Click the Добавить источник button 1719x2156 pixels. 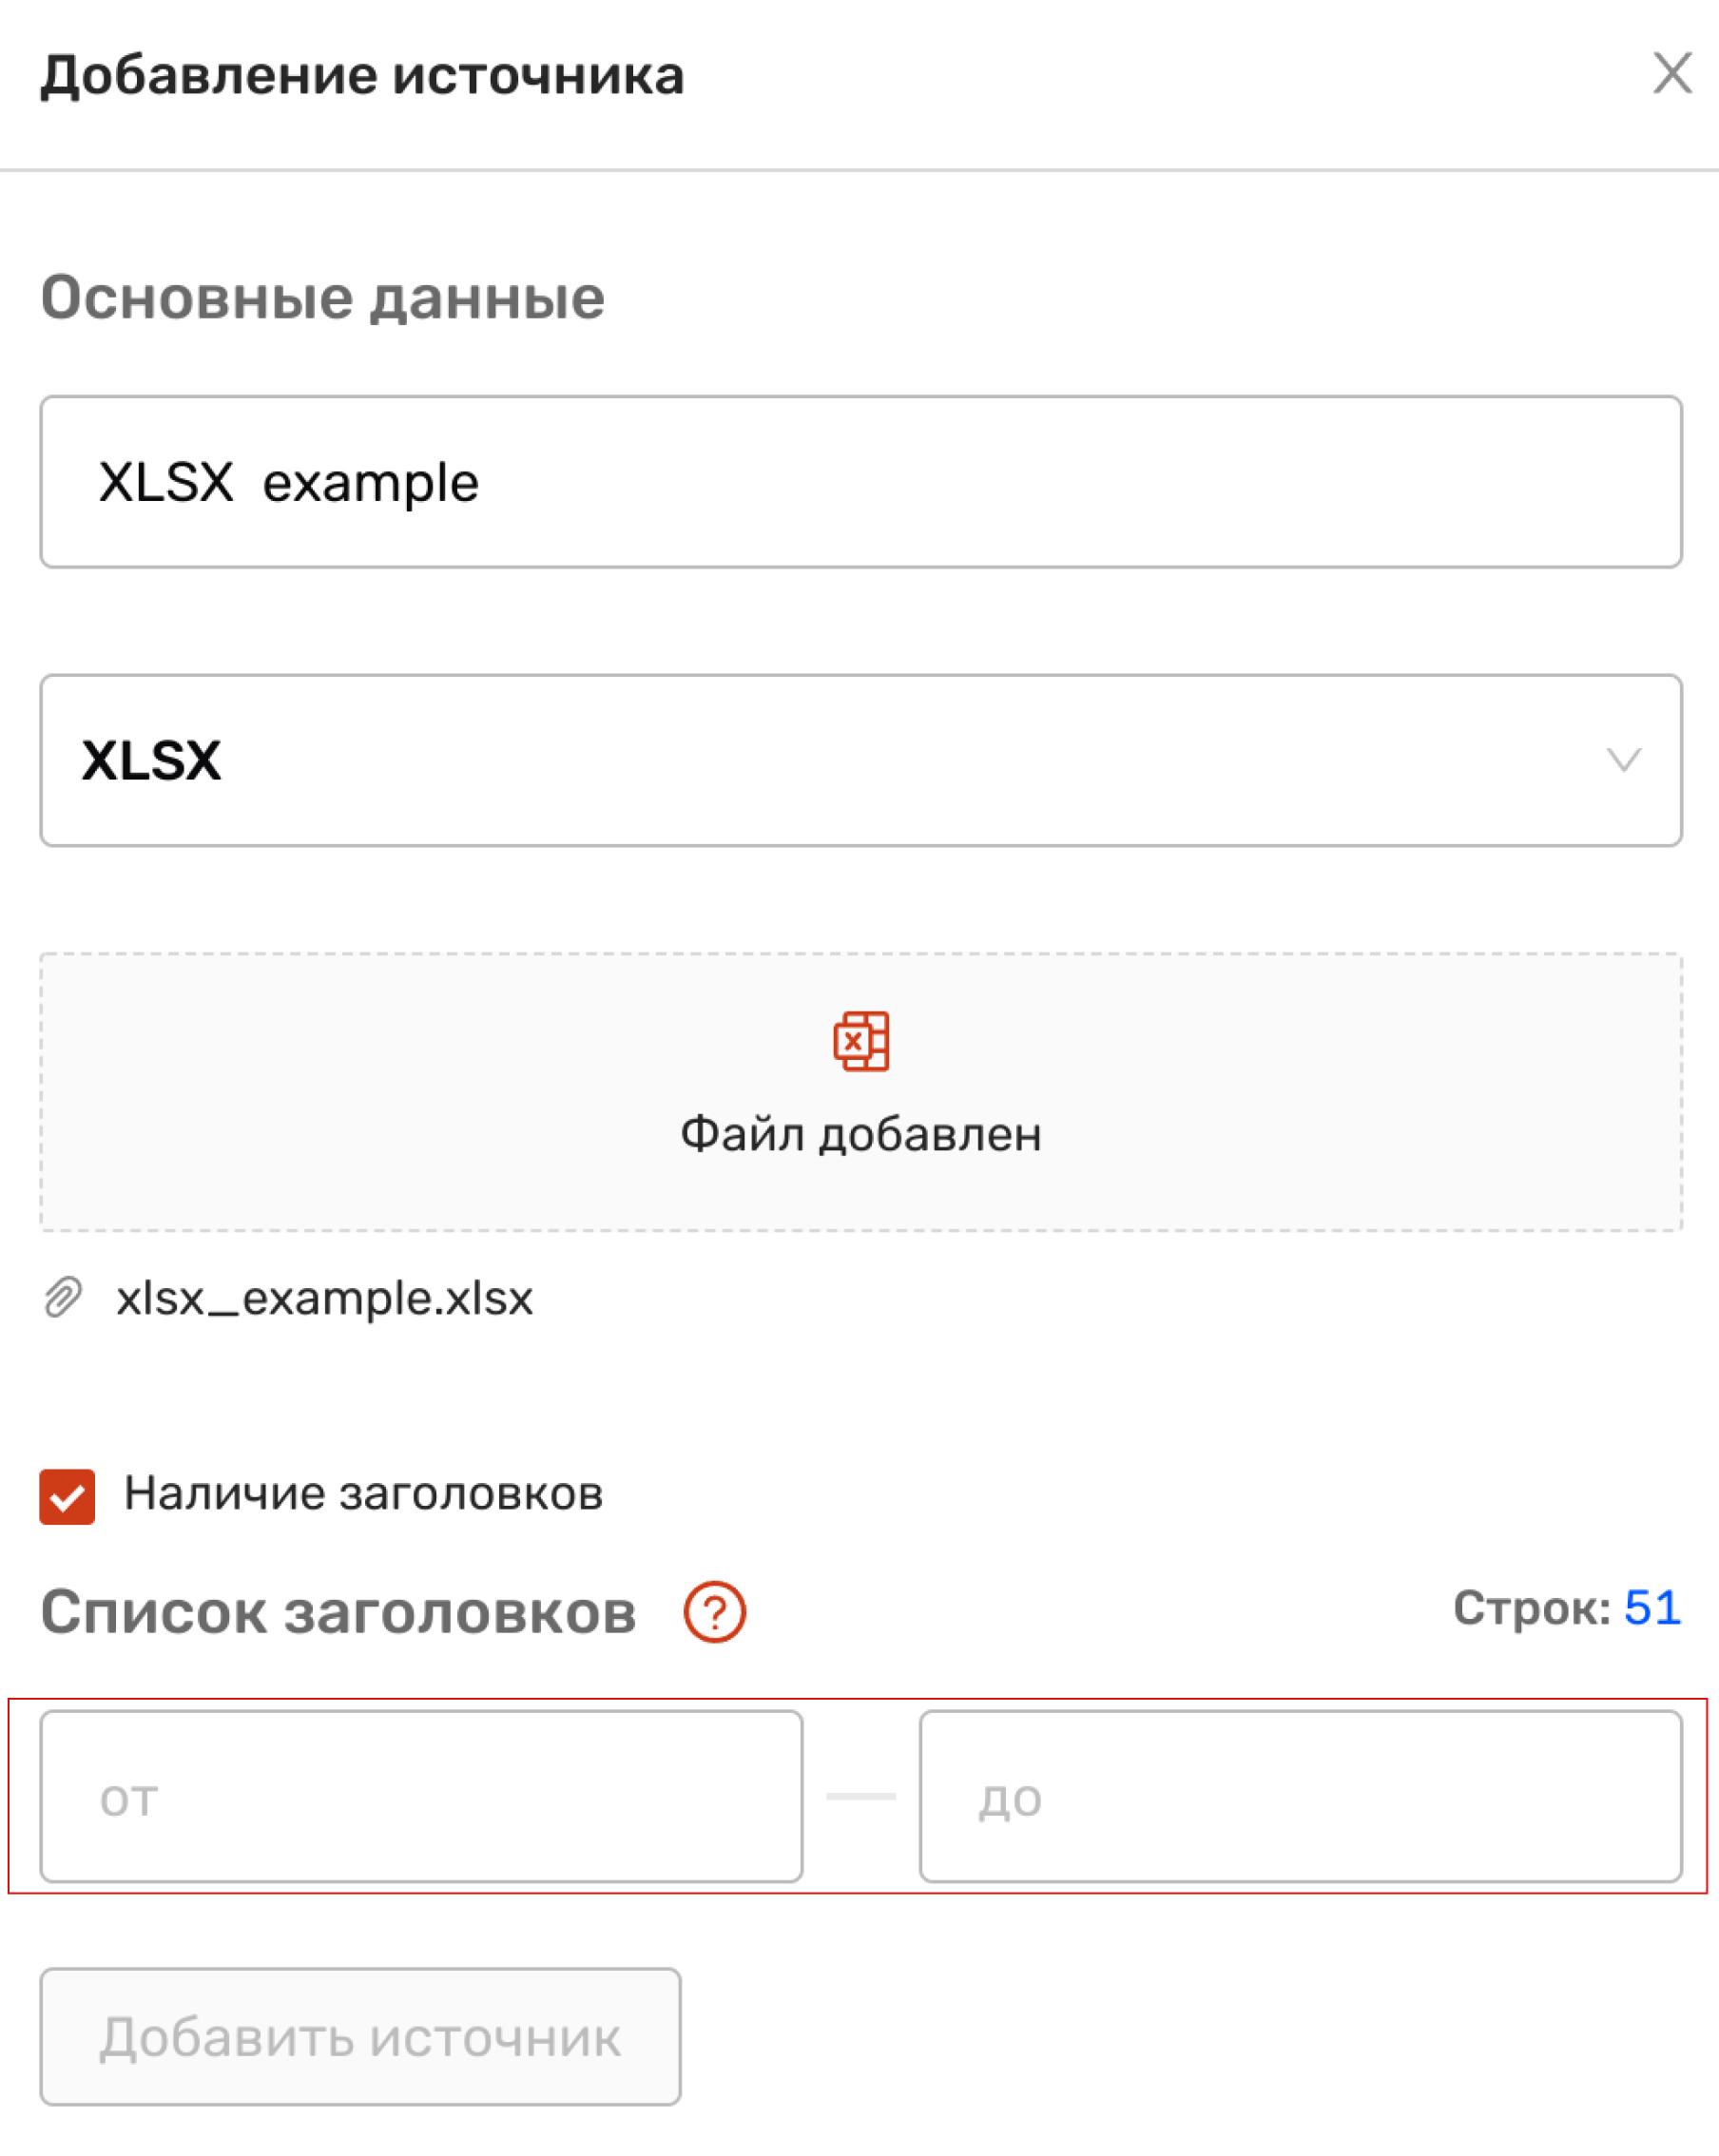[360, 2037]
